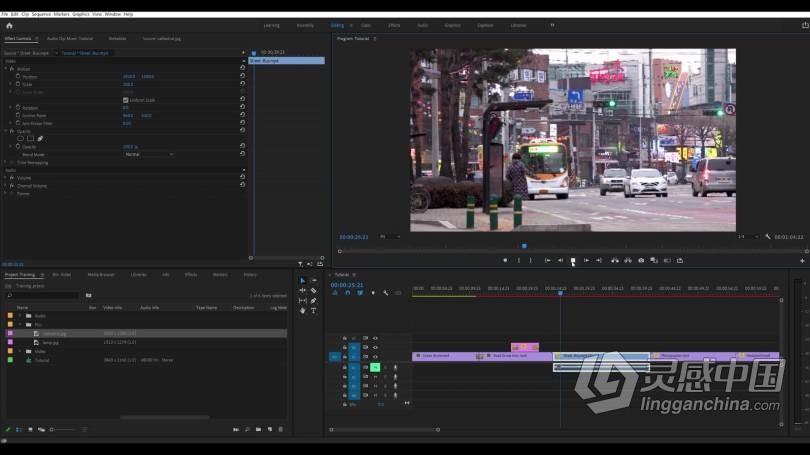Toggle the Uniform Scale checkbox
The image size is (810, 455).
pyautogui.click(x=126, y=100)
